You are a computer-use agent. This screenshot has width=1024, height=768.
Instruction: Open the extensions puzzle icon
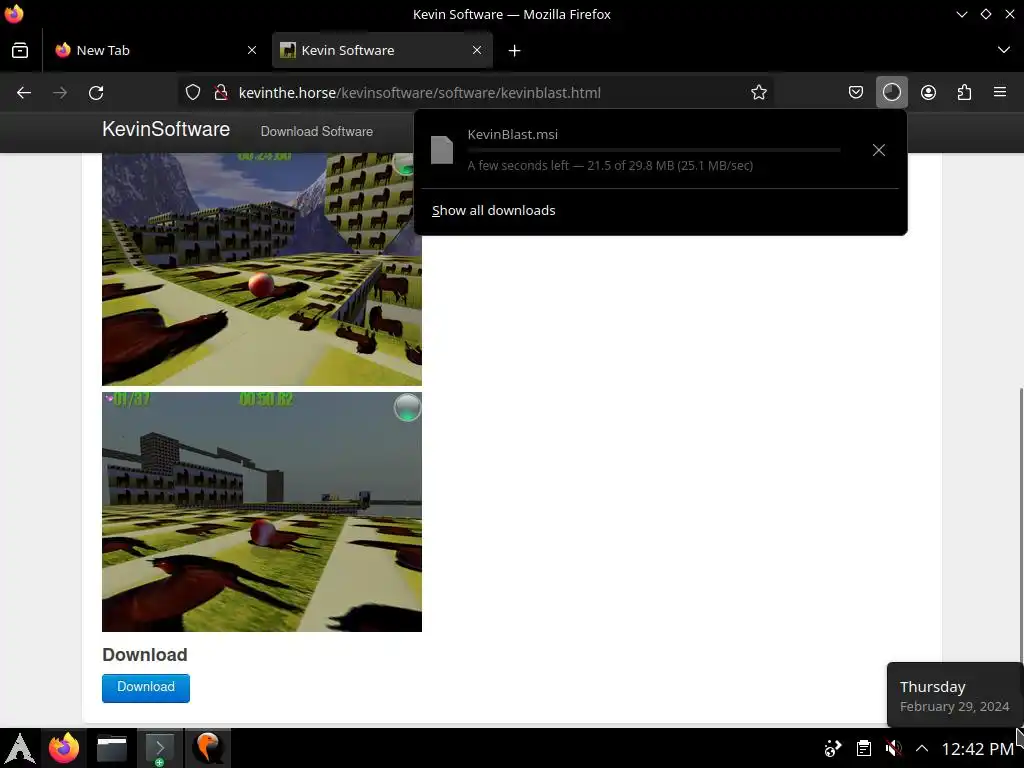click(964, 93)
